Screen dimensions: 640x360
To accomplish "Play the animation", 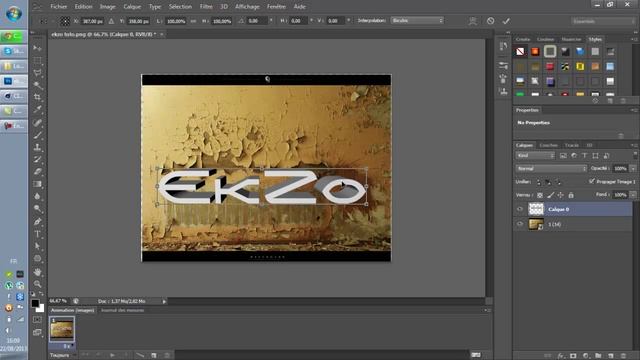I will pyautogui.click(x=112, y=355).
